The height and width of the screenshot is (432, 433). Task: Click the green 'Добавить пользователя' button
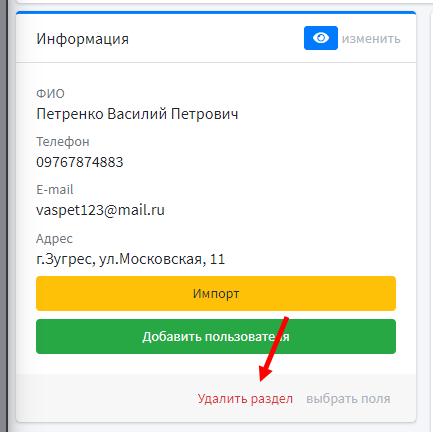tap(216, 336)
